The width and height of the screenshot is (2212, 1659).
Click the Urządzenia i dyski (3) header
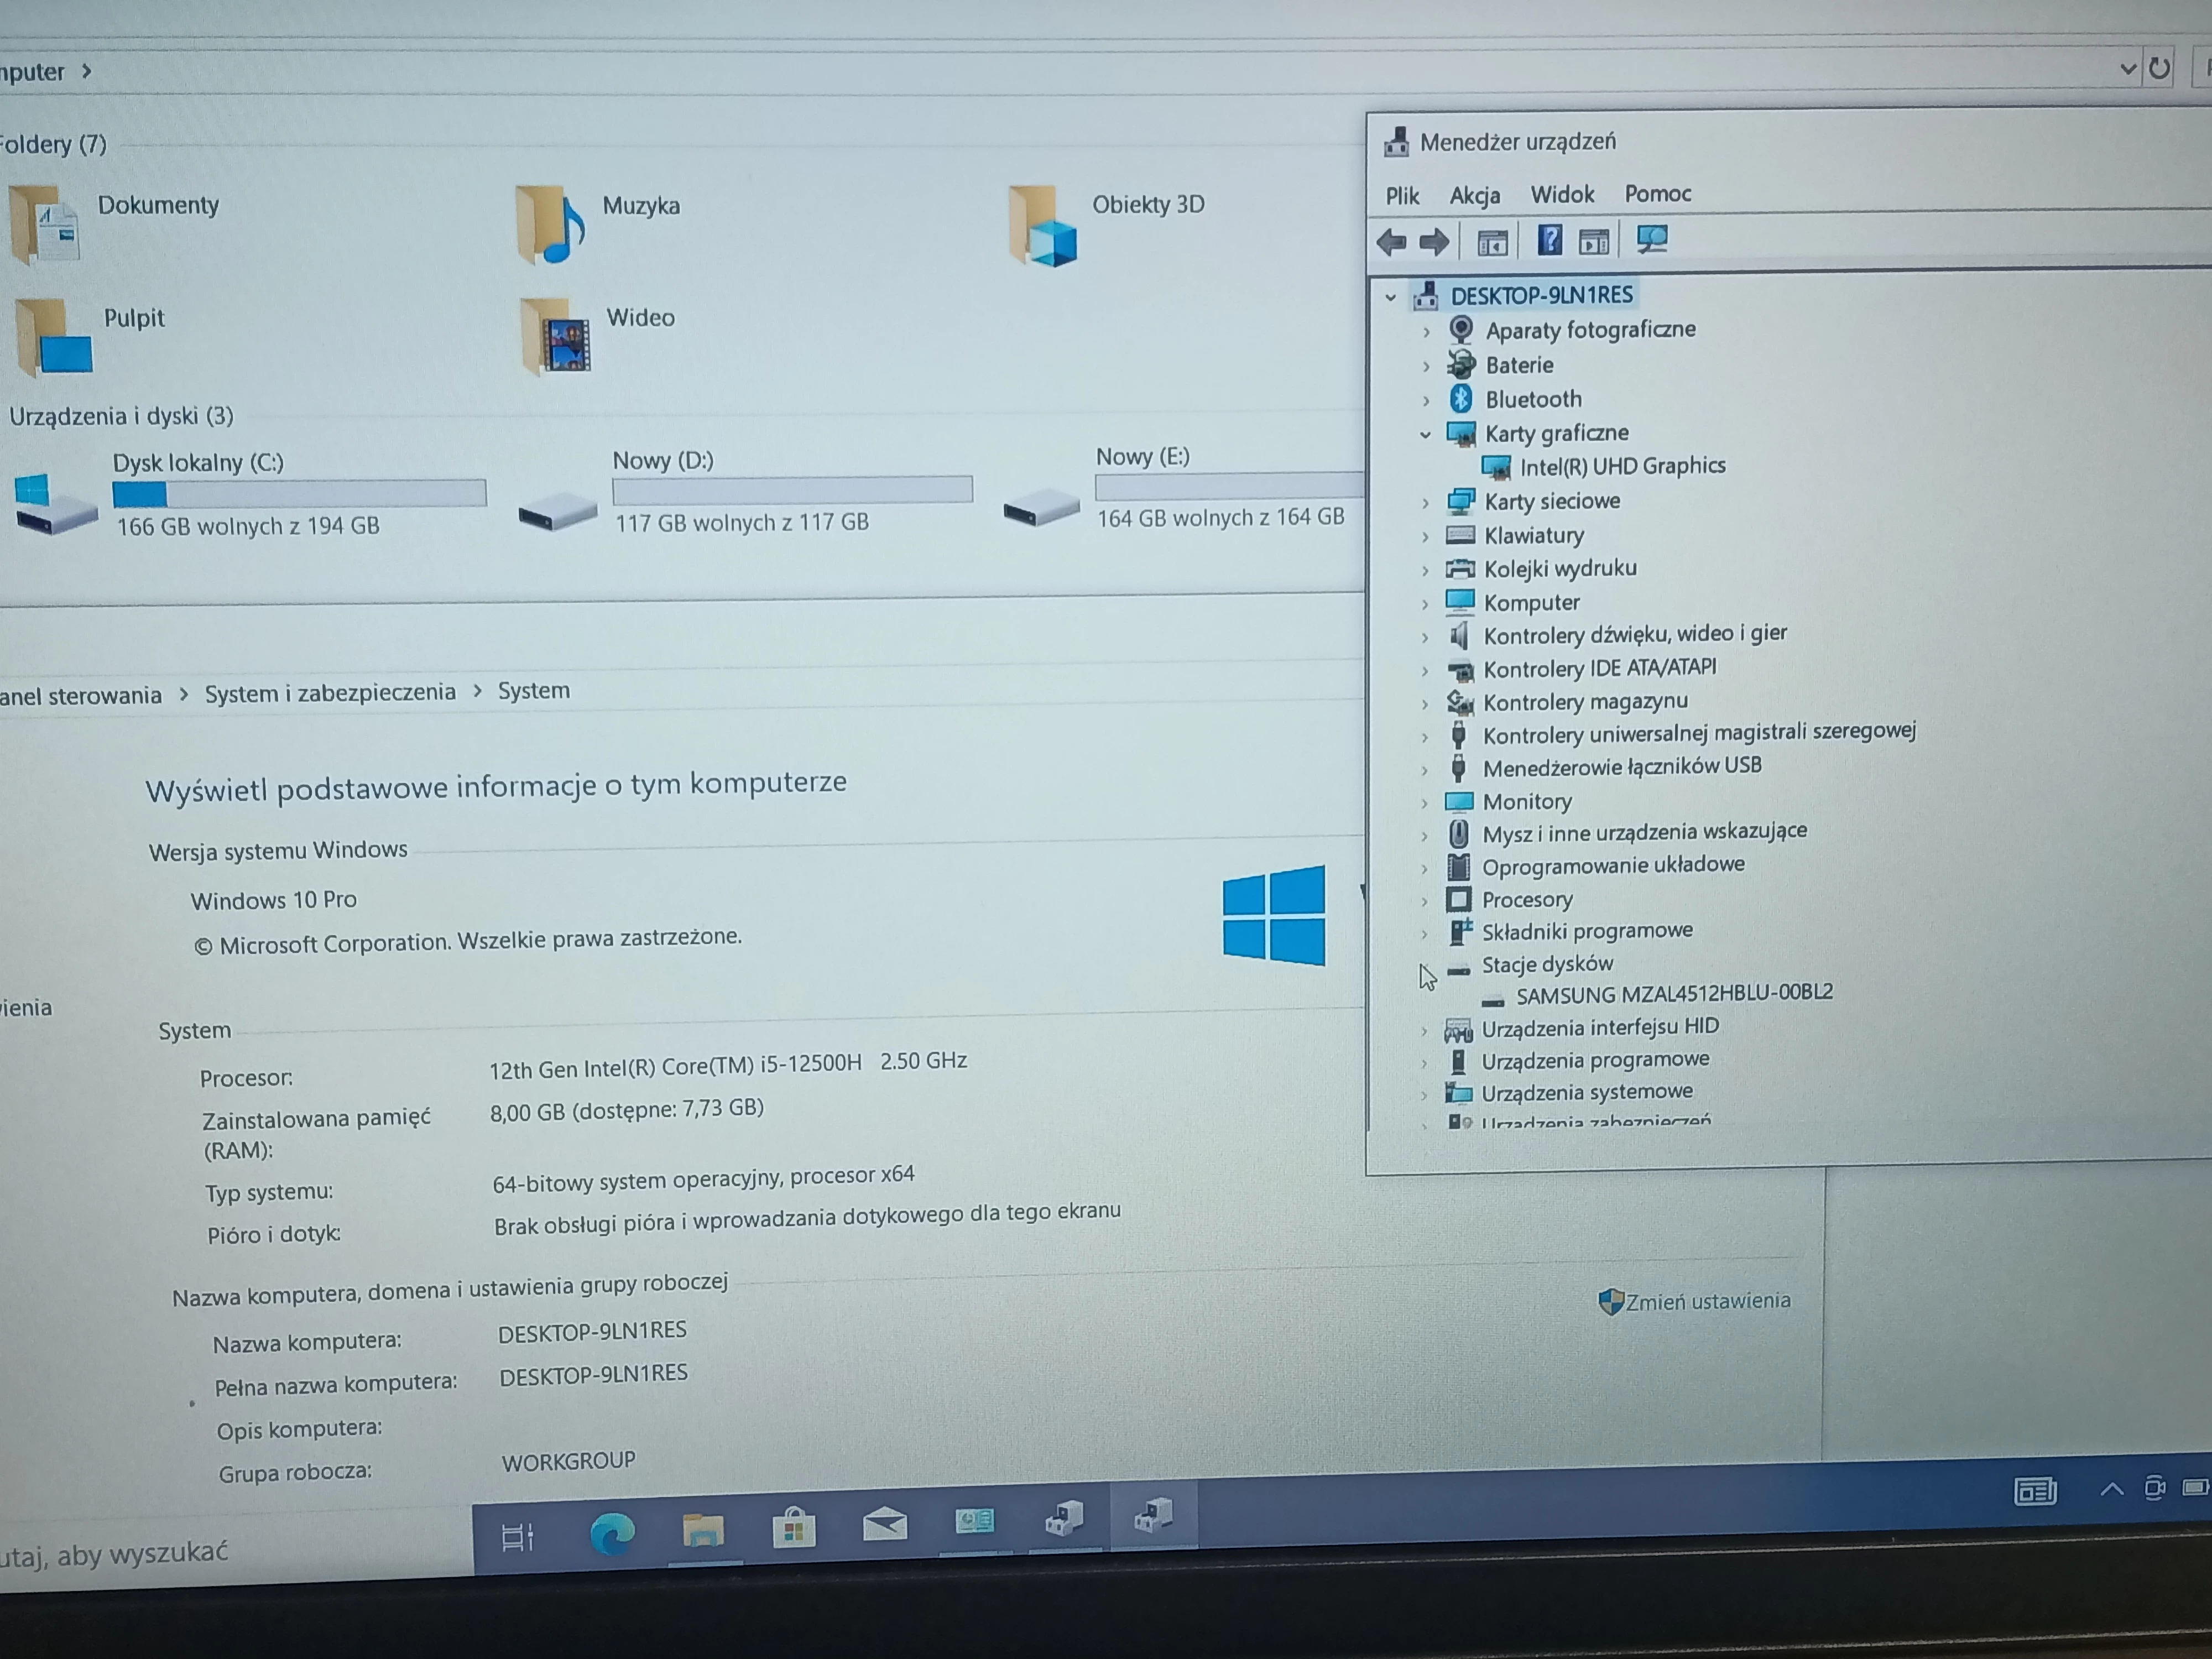click(x=121, y=416)
